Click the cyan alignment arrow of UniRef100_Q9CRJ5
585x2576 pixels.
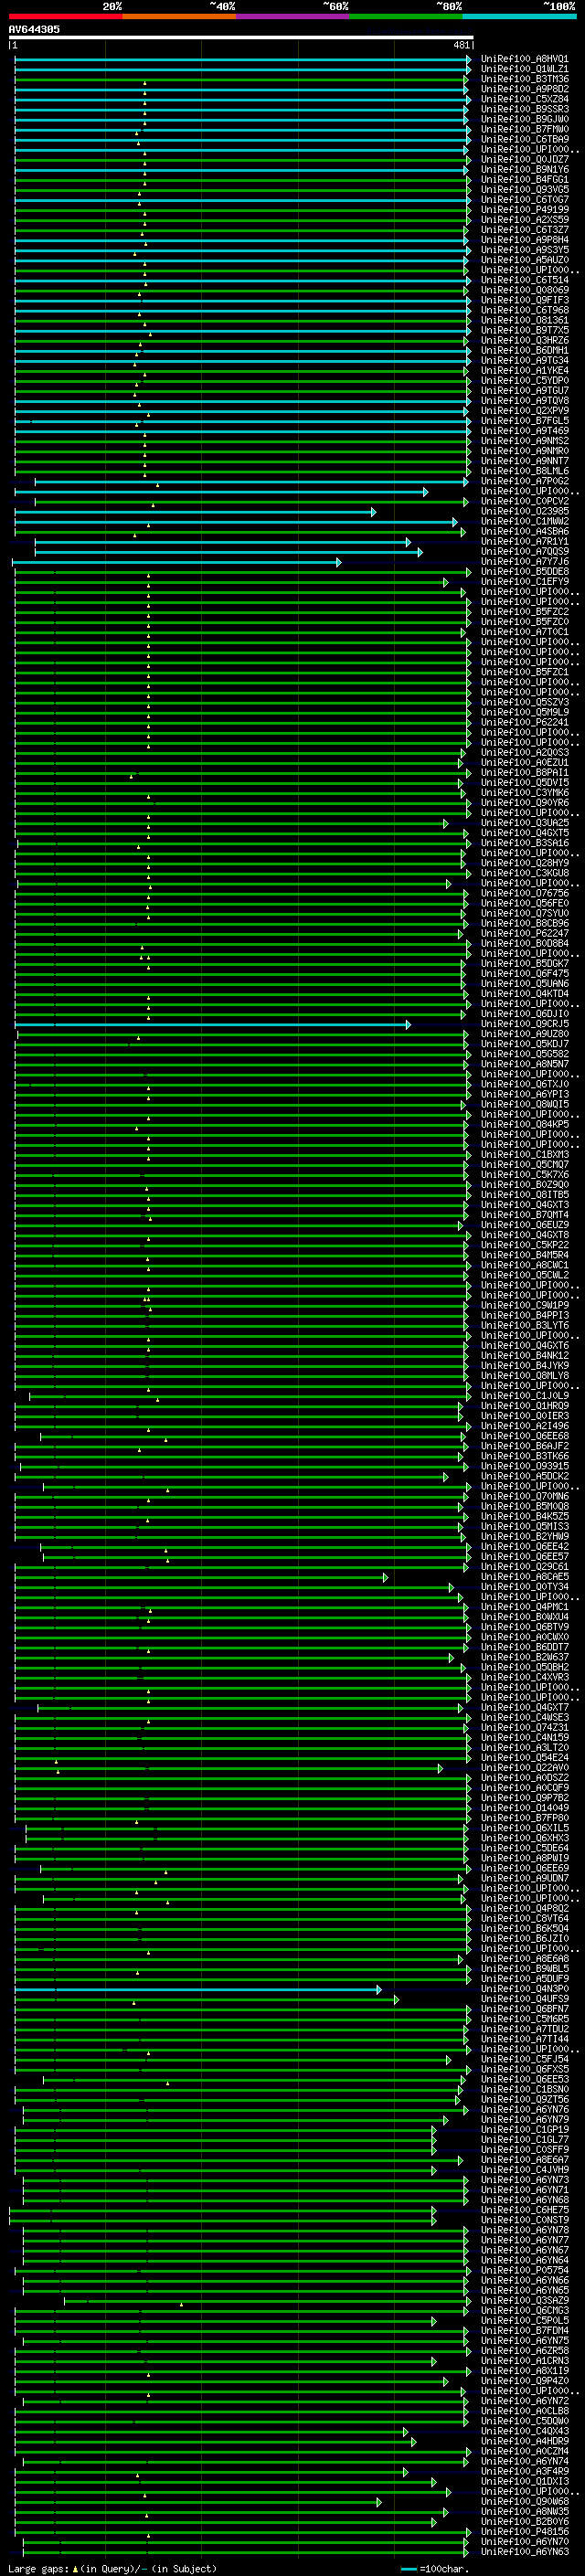(213, 1025)
